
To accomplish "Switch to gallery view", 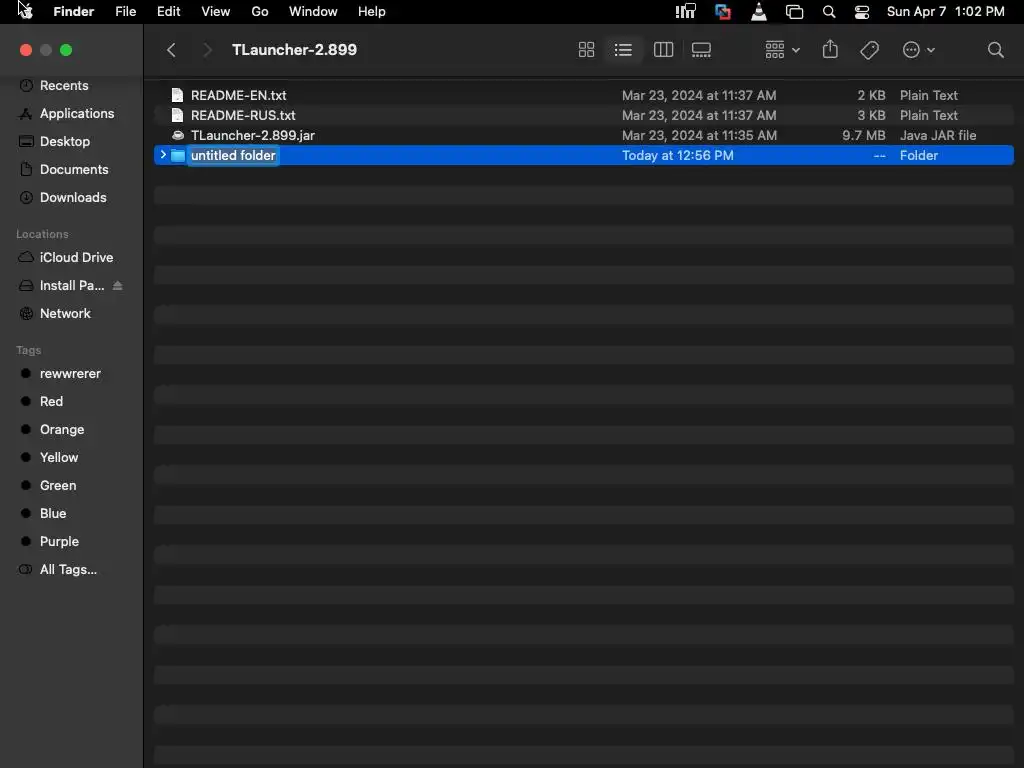I will pos(701,50).
